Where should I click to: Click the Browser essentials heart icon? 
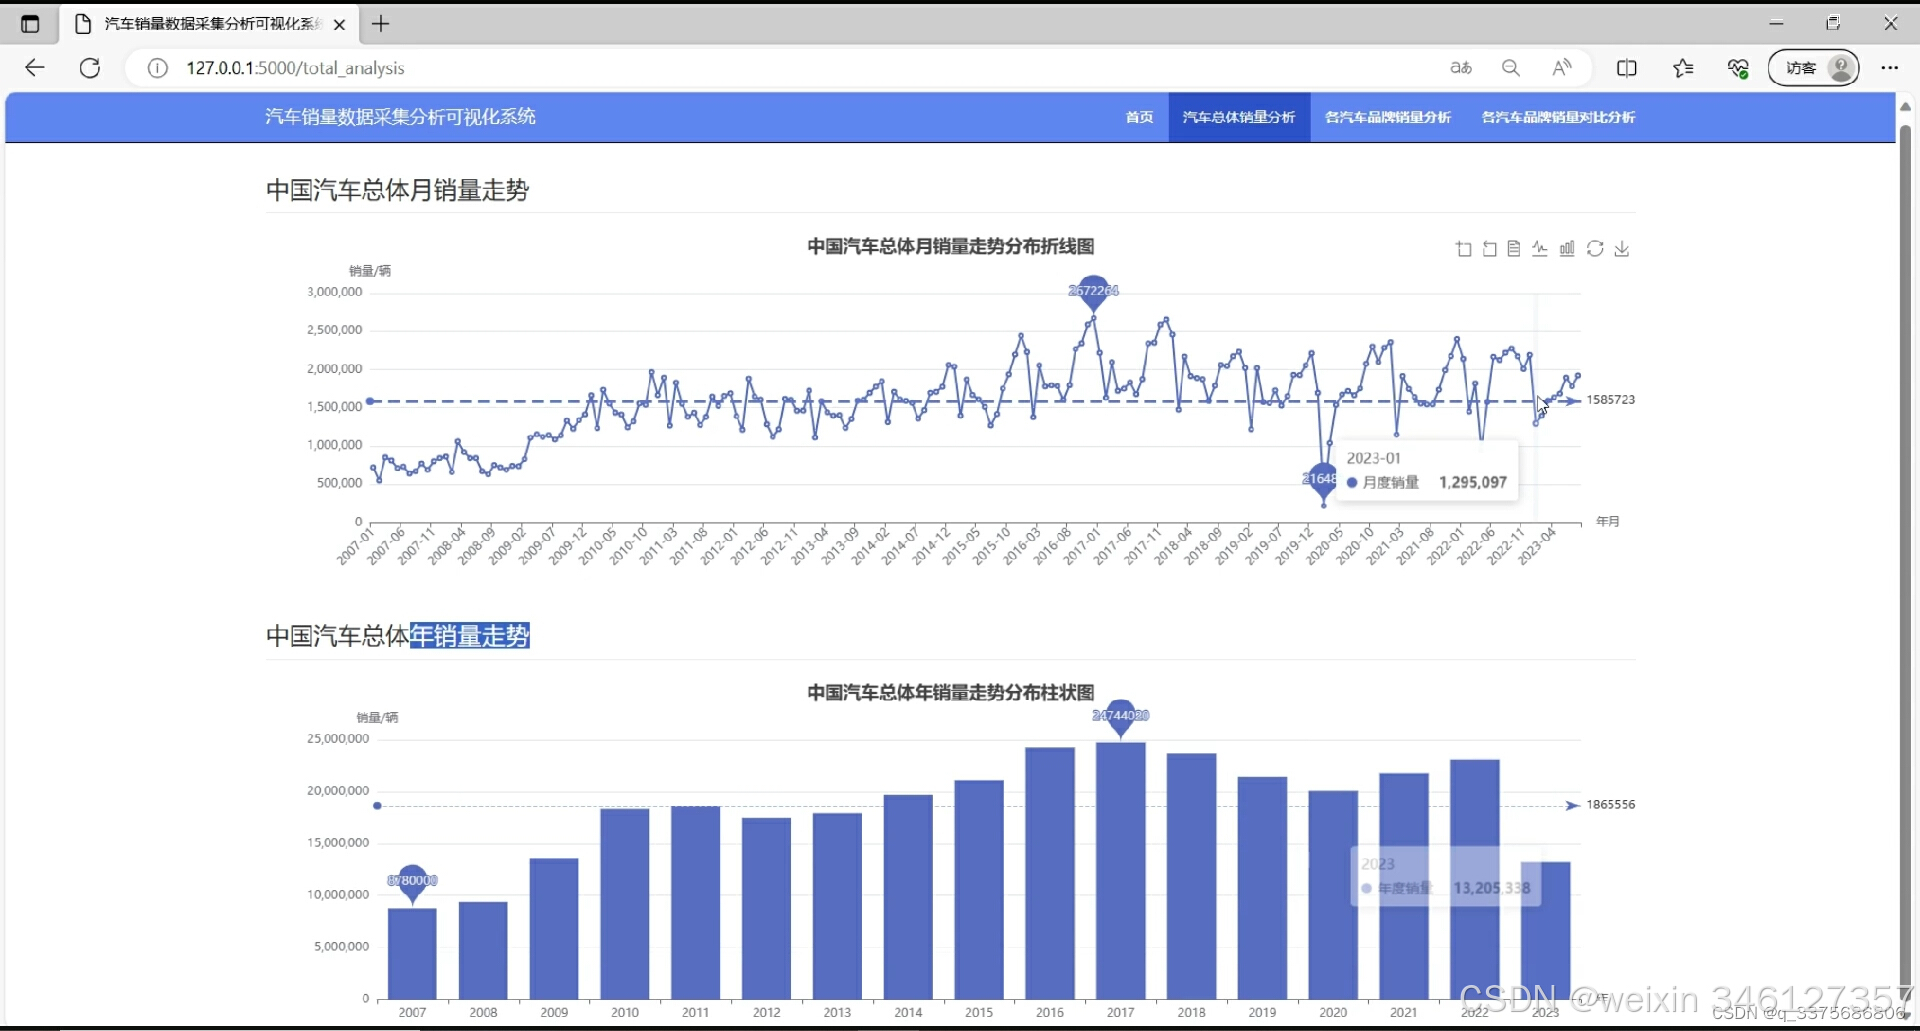(x=1737, y=67)
